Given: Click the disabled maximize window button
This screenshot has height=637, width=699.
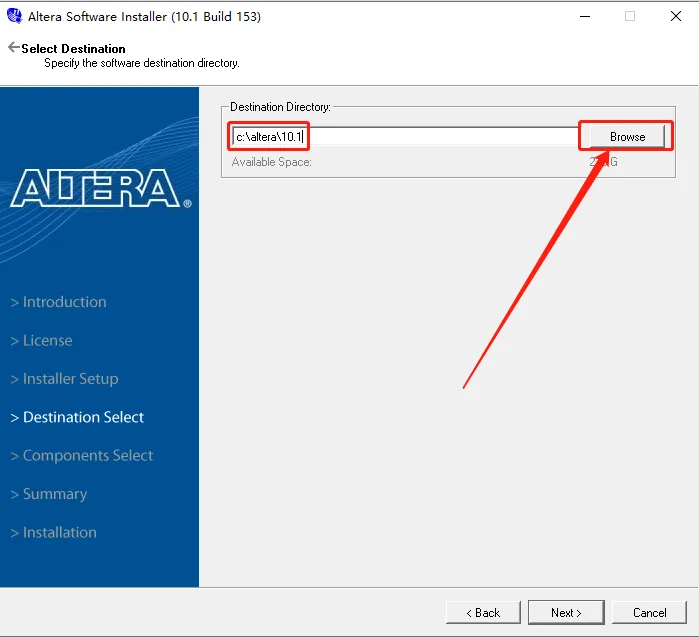Looking at the screenshot, I should point(630,16).
